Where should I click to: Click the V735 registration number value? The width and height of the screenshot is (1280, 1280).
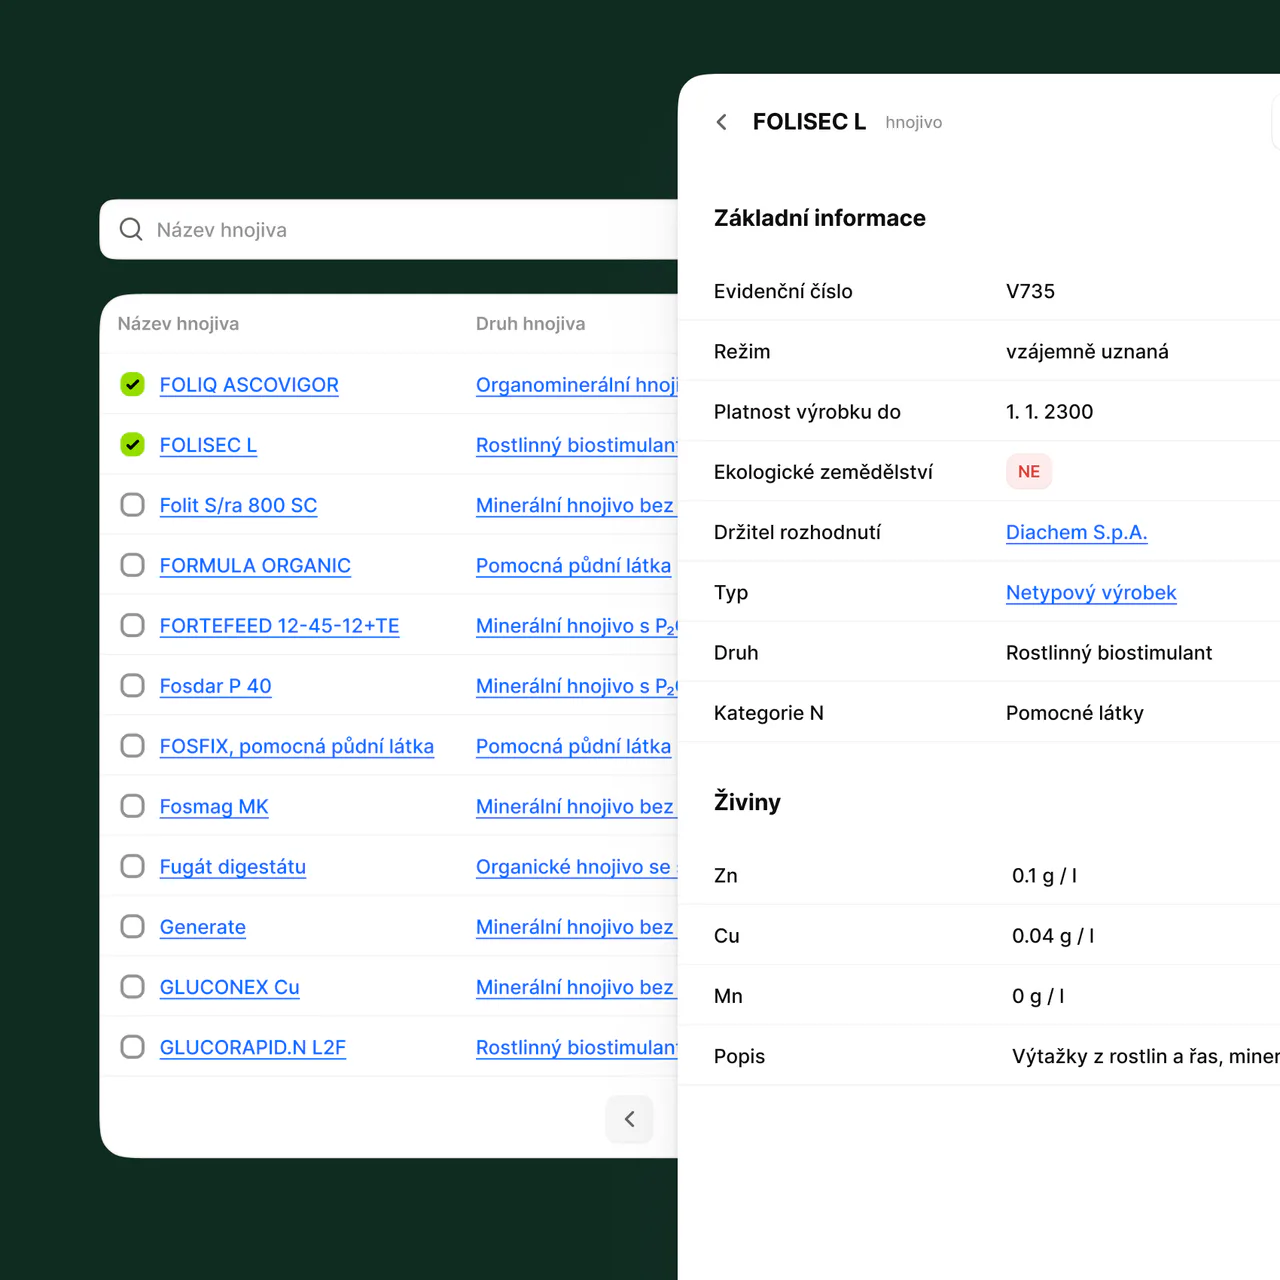coord(1030,291)
